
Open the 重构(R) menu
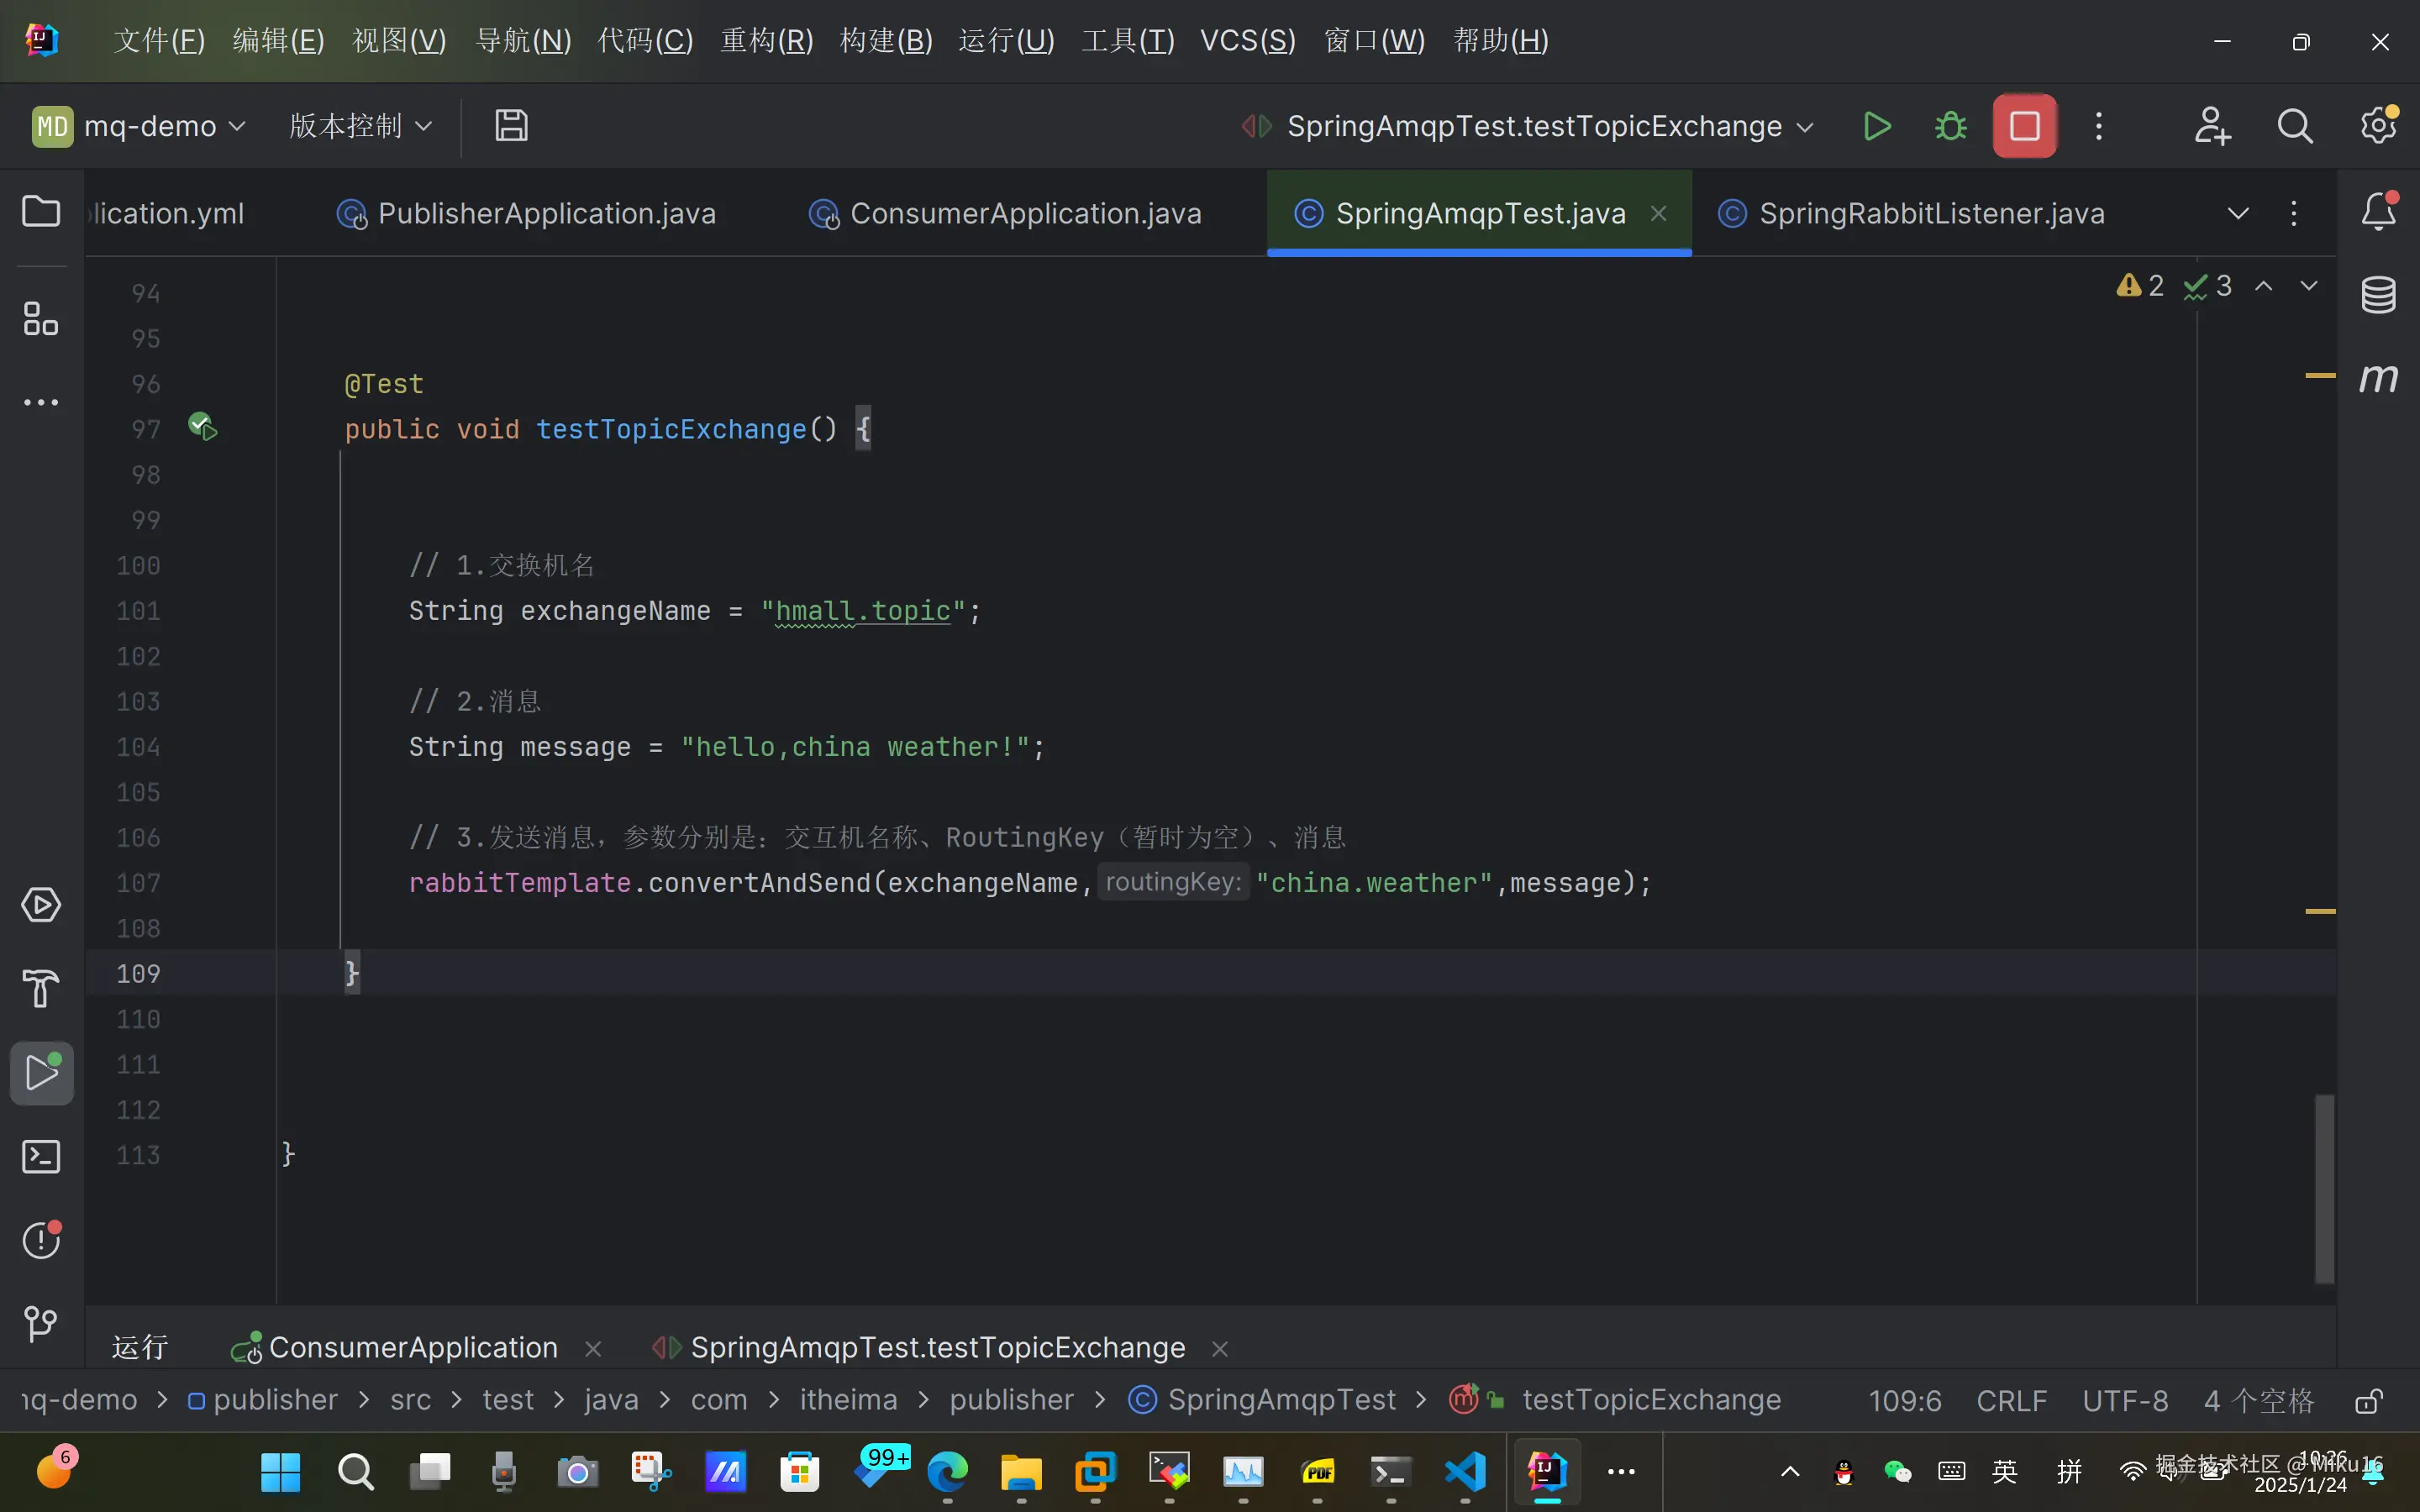tap(767, 40)
